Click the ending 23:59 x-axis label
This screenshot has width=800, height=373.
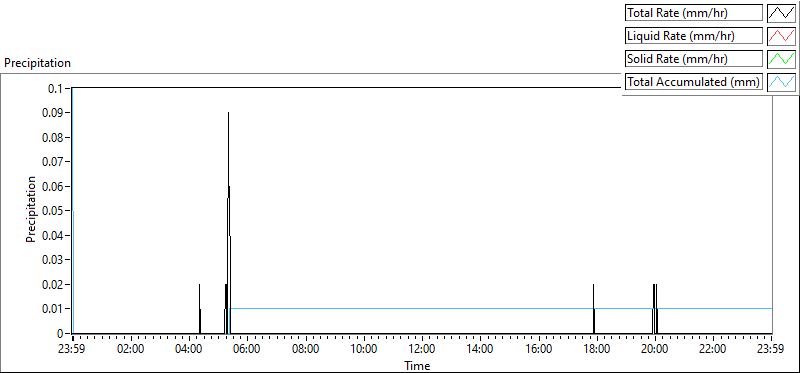point(772,350)
